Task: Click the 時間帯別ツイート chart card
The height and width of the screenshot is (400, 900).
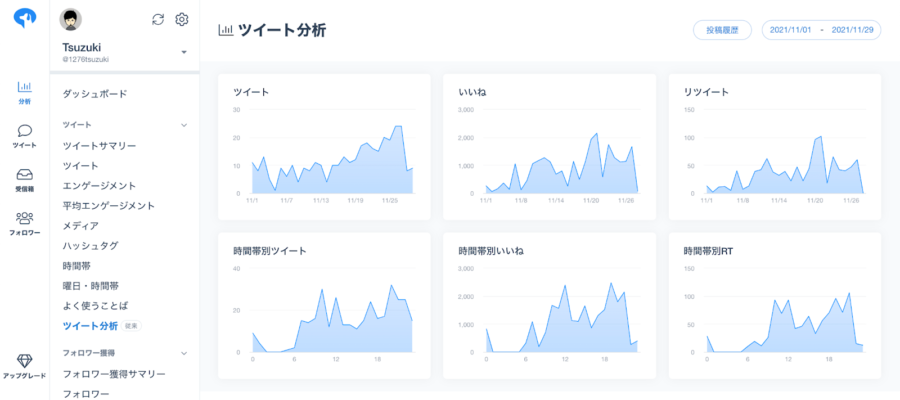Action: [x=324, y=306]
